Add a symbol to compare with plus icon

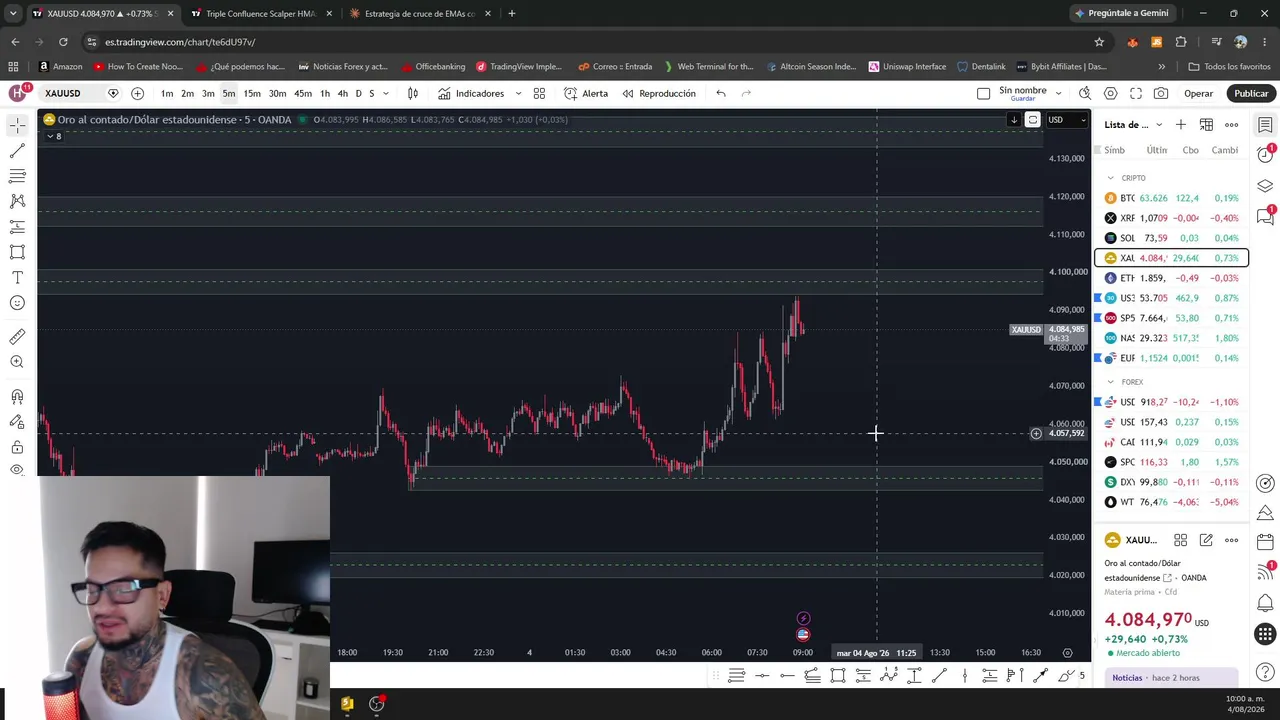(137, 93)
